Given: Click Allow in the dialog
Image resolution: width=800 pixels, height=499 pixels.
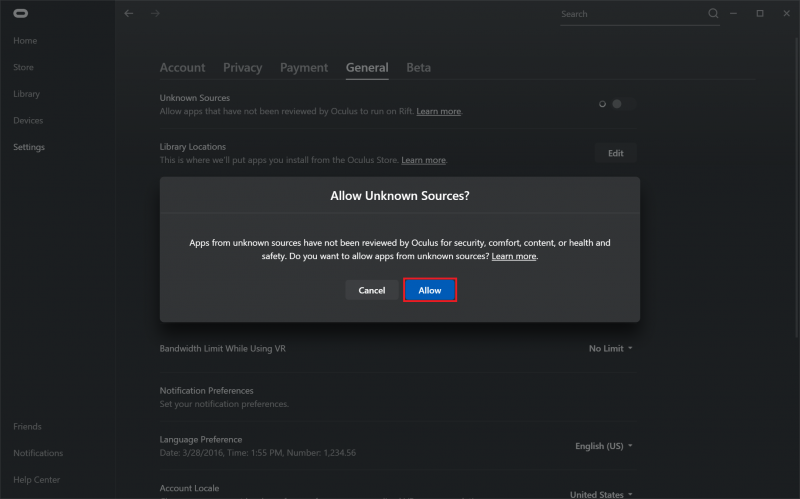Looking at the screenshot, I should tap(430, 290).
